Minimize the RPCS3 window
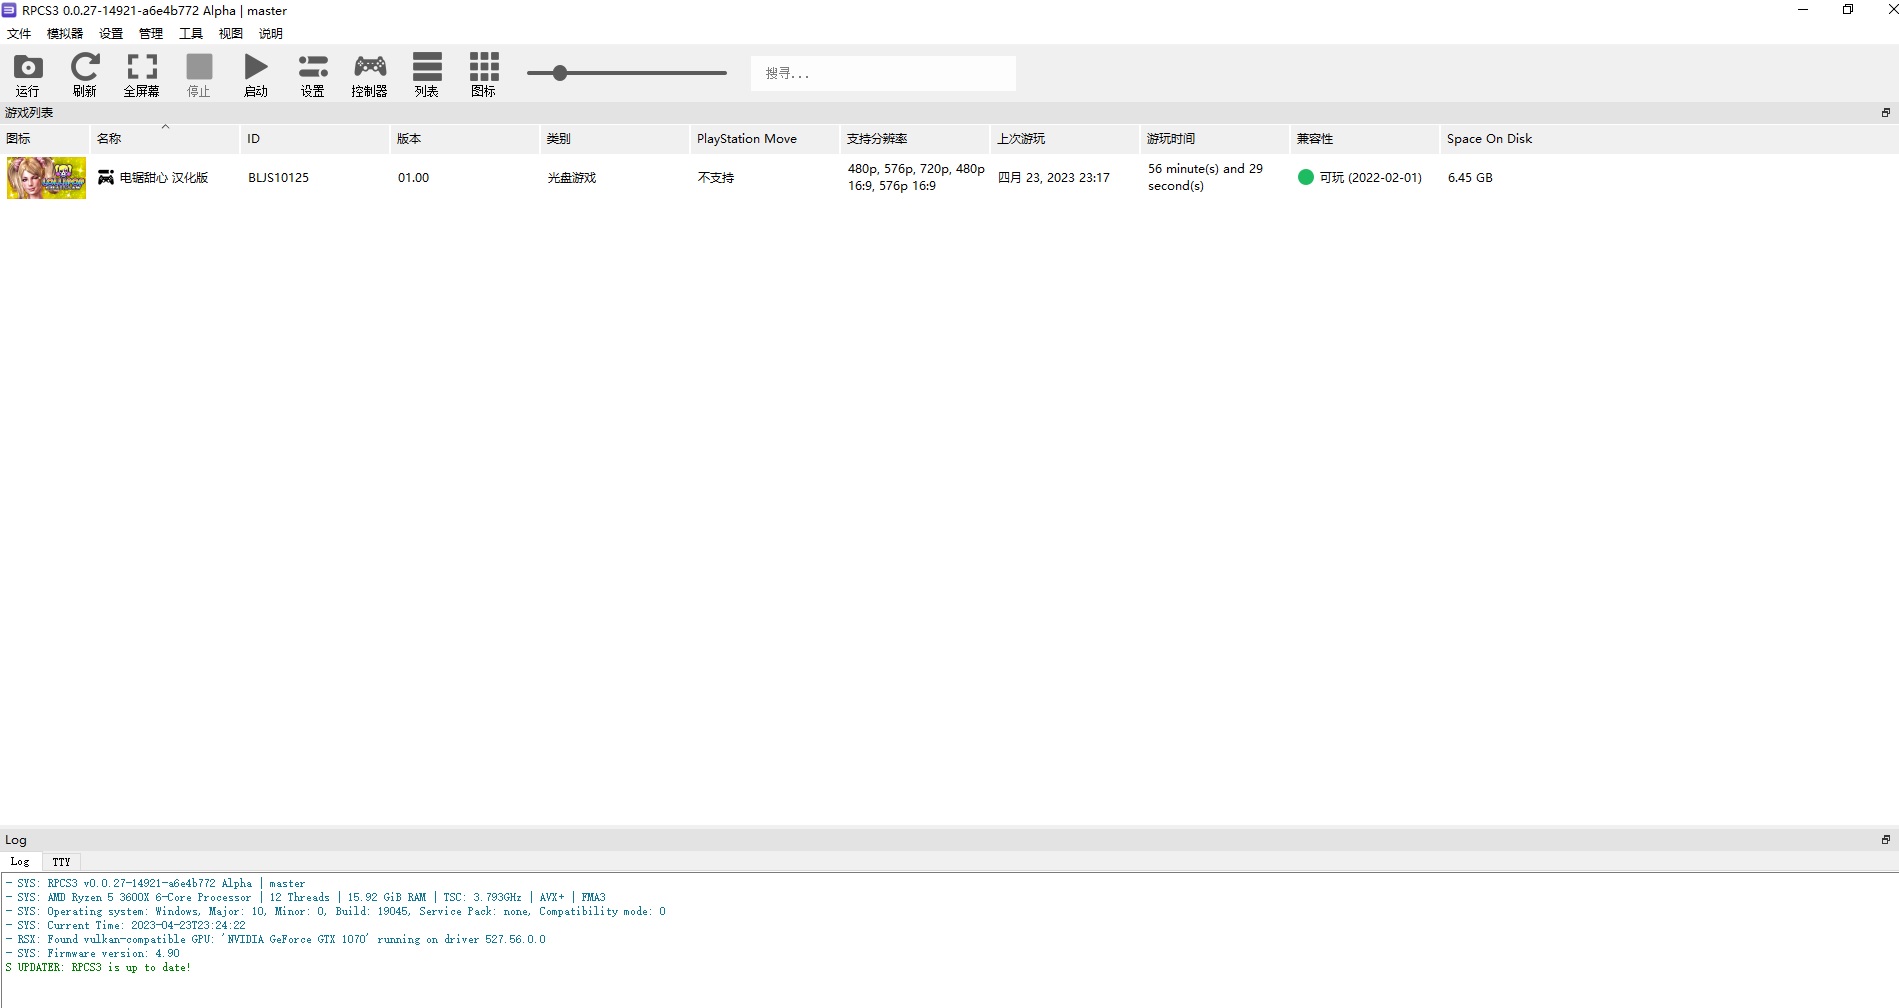 point(1803,10)
